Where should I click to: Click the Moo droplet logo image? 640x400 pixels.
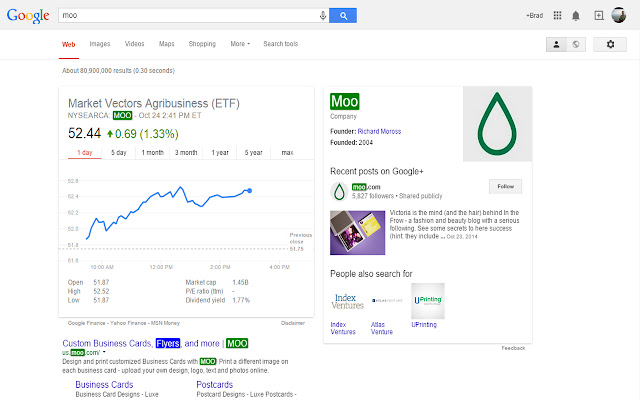[497, 124]
